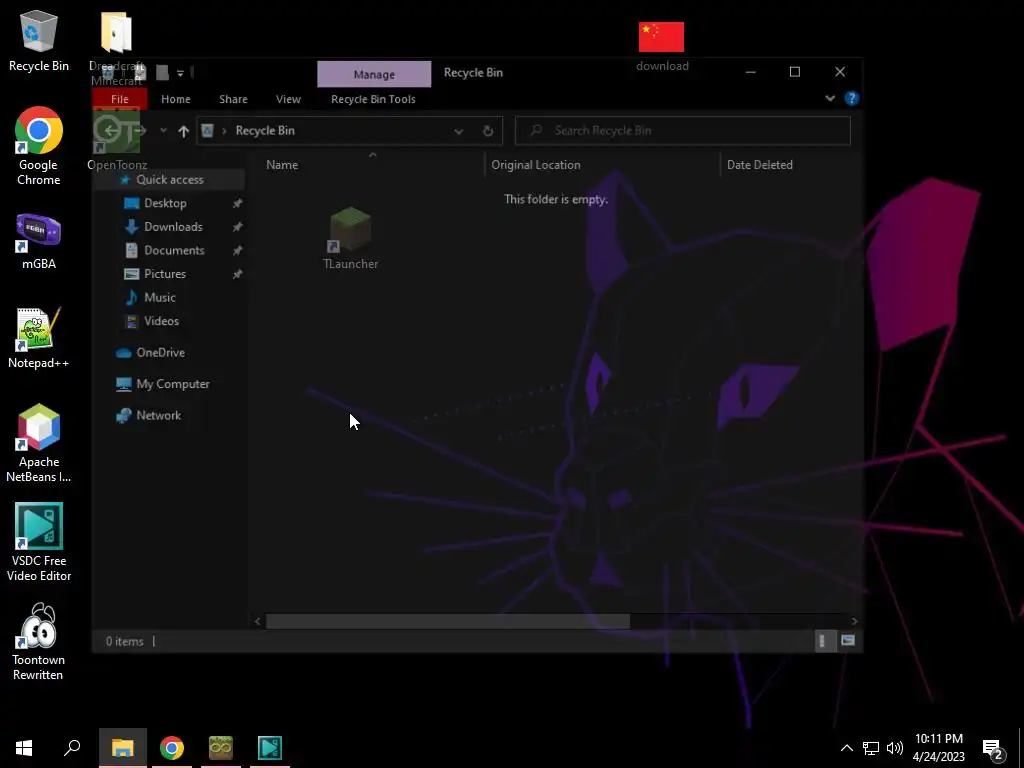Click the VSDC icon in the taskbar
This screenshot has height=768, width=1024.
pyautogui.click(x=270, y=748)
